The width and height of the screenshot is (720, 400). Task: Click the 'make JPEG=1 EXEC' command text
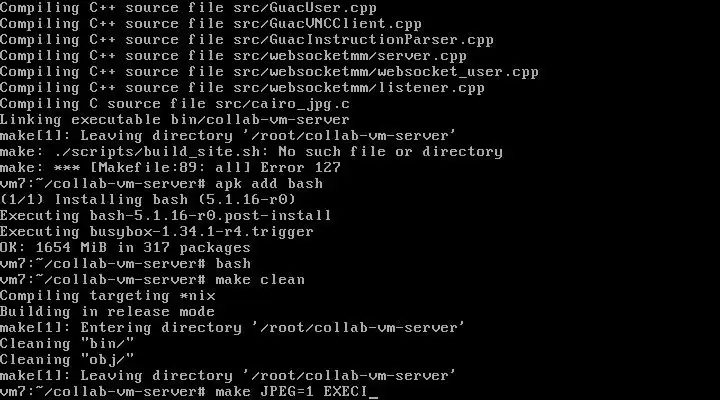(x=290, y=391)
